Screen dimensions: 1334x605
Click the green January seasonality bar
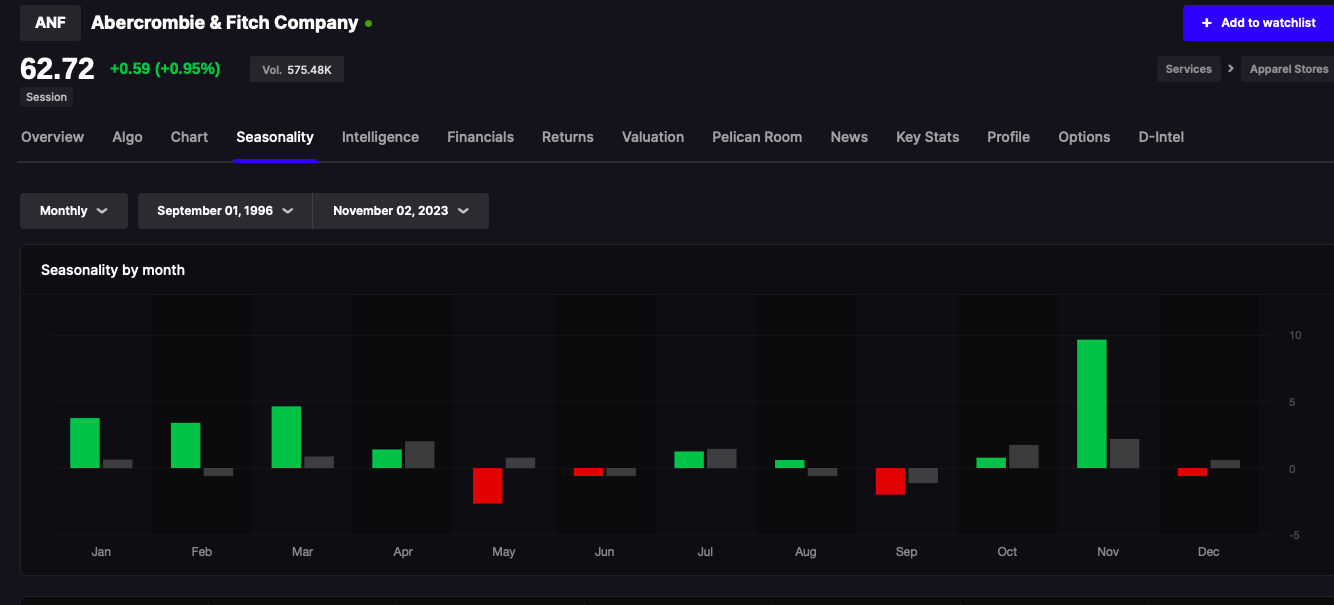click(x=85, y=443)
